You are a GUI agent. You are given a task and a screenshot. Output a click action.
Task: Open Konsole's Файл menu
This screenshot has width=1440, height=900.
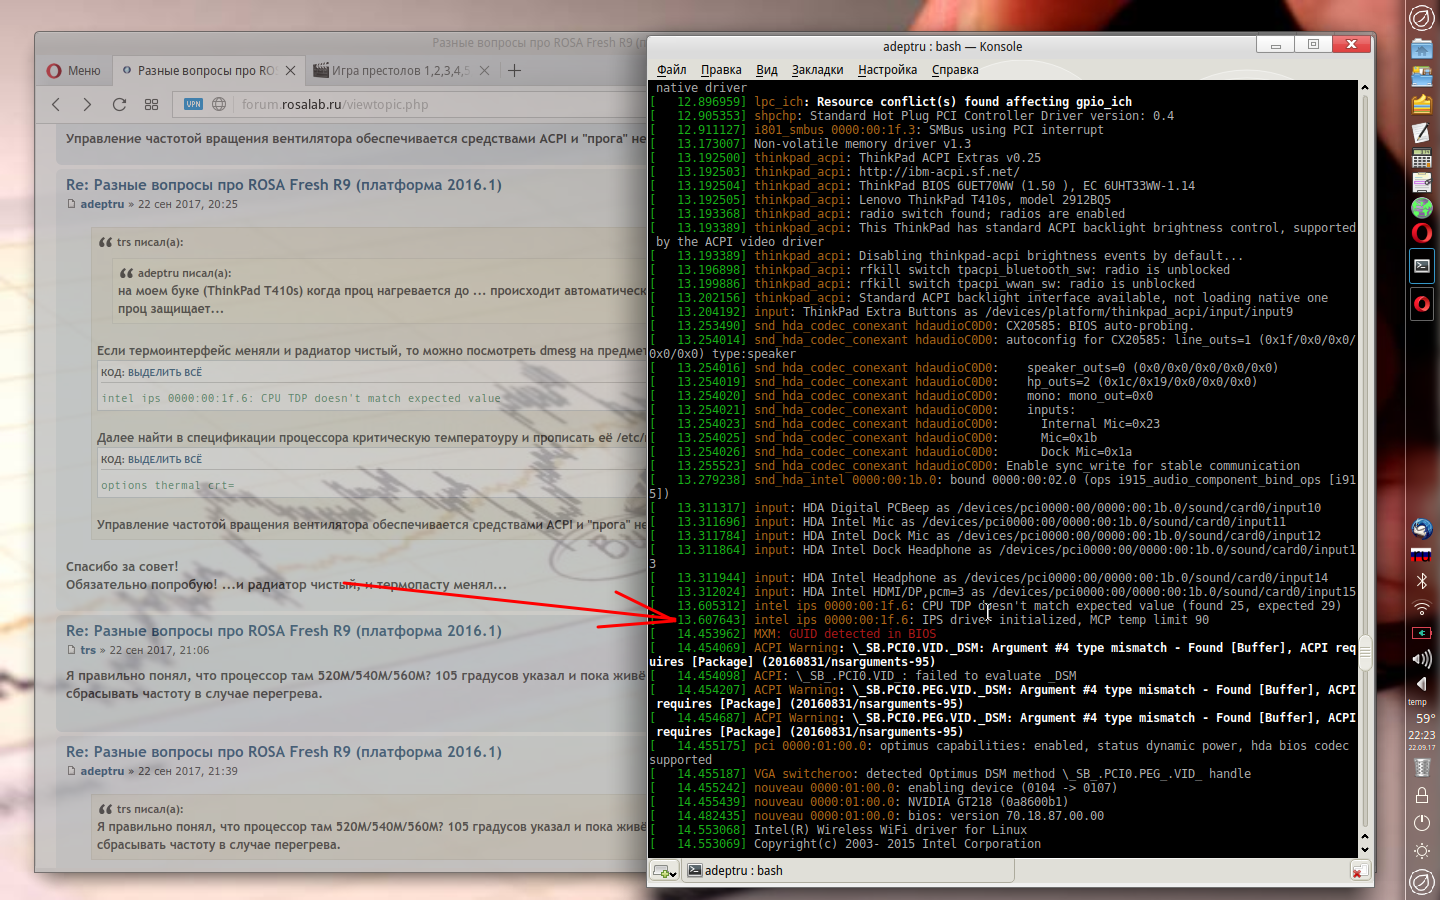(x=671, y=70)
